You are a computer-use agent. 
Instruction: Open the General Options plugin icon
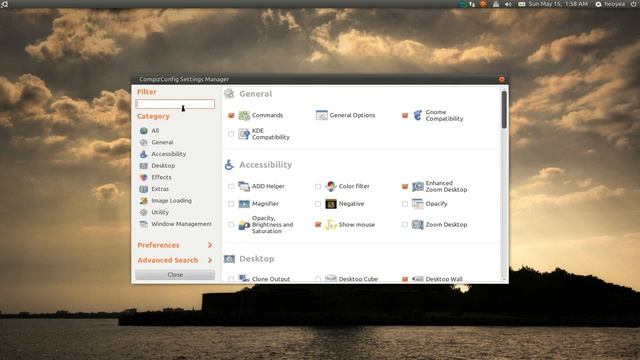[x=322, y=116]
